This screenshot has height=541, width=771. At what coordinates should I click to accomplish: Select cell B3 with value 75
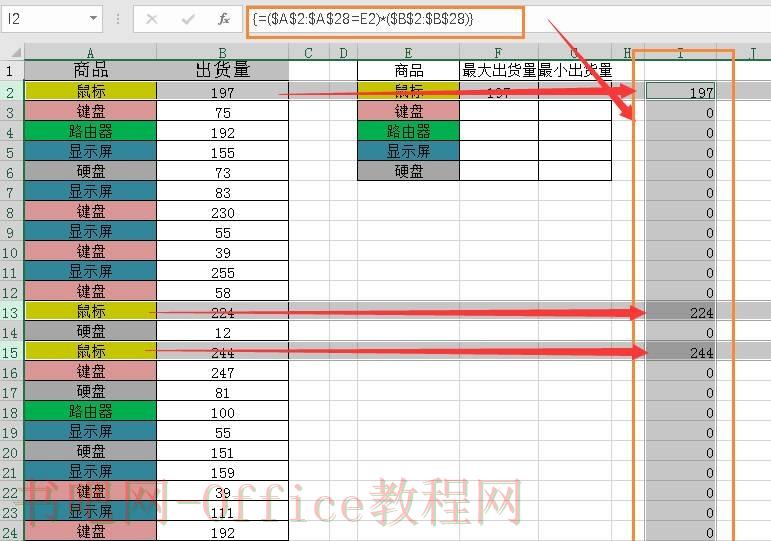pos(222,112)
